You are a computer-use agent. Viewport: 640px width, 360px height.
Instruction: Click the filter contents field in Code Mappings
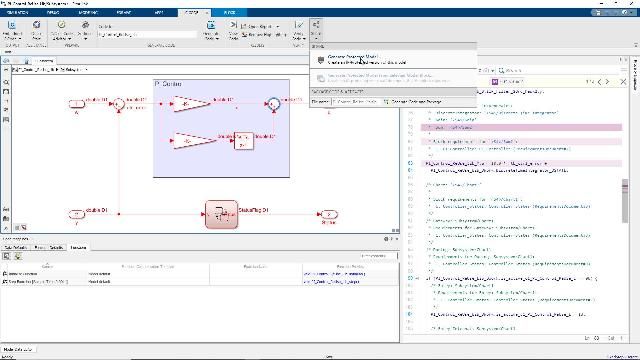(378, 256)
